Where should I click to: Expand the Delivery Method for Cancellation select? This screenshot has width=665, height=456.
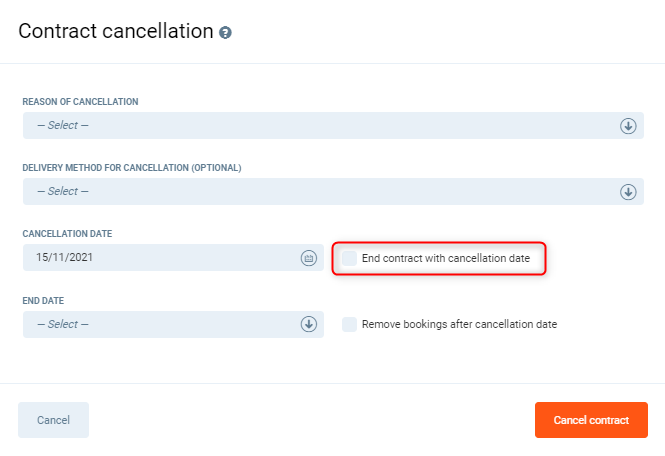320,192
